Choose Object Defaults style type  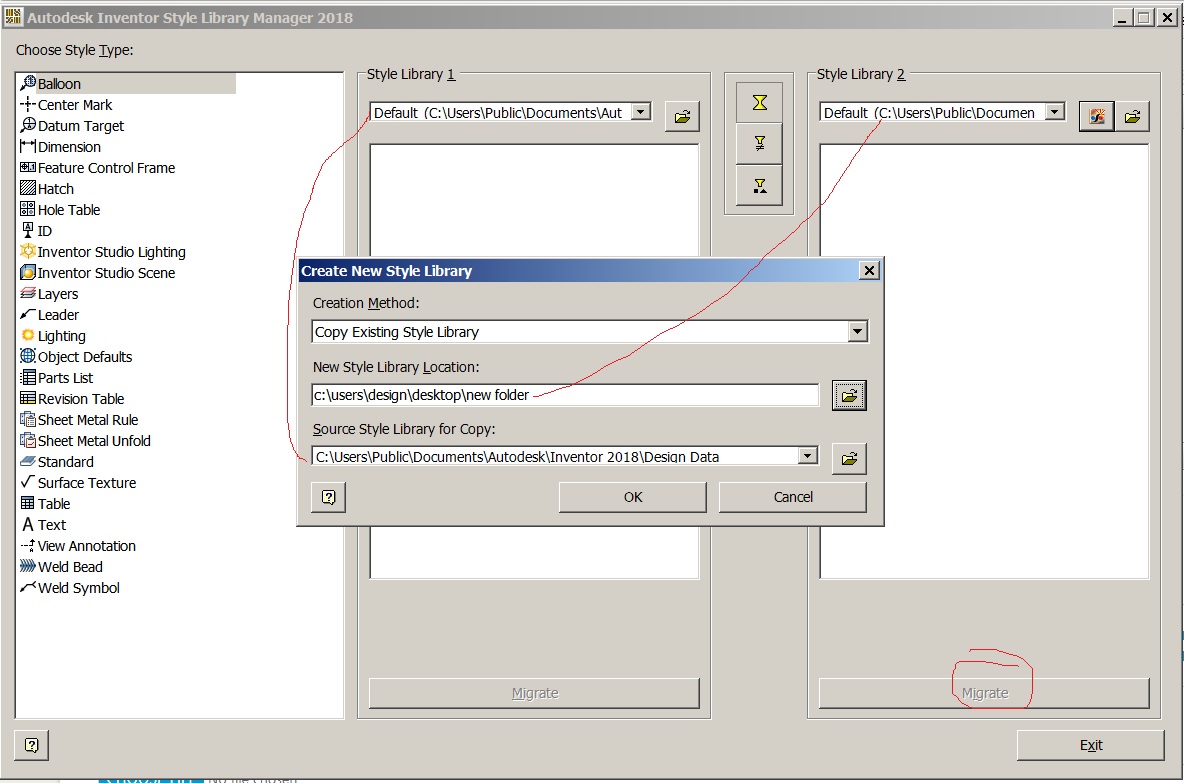pyautogui.click(x=76, y=357)
